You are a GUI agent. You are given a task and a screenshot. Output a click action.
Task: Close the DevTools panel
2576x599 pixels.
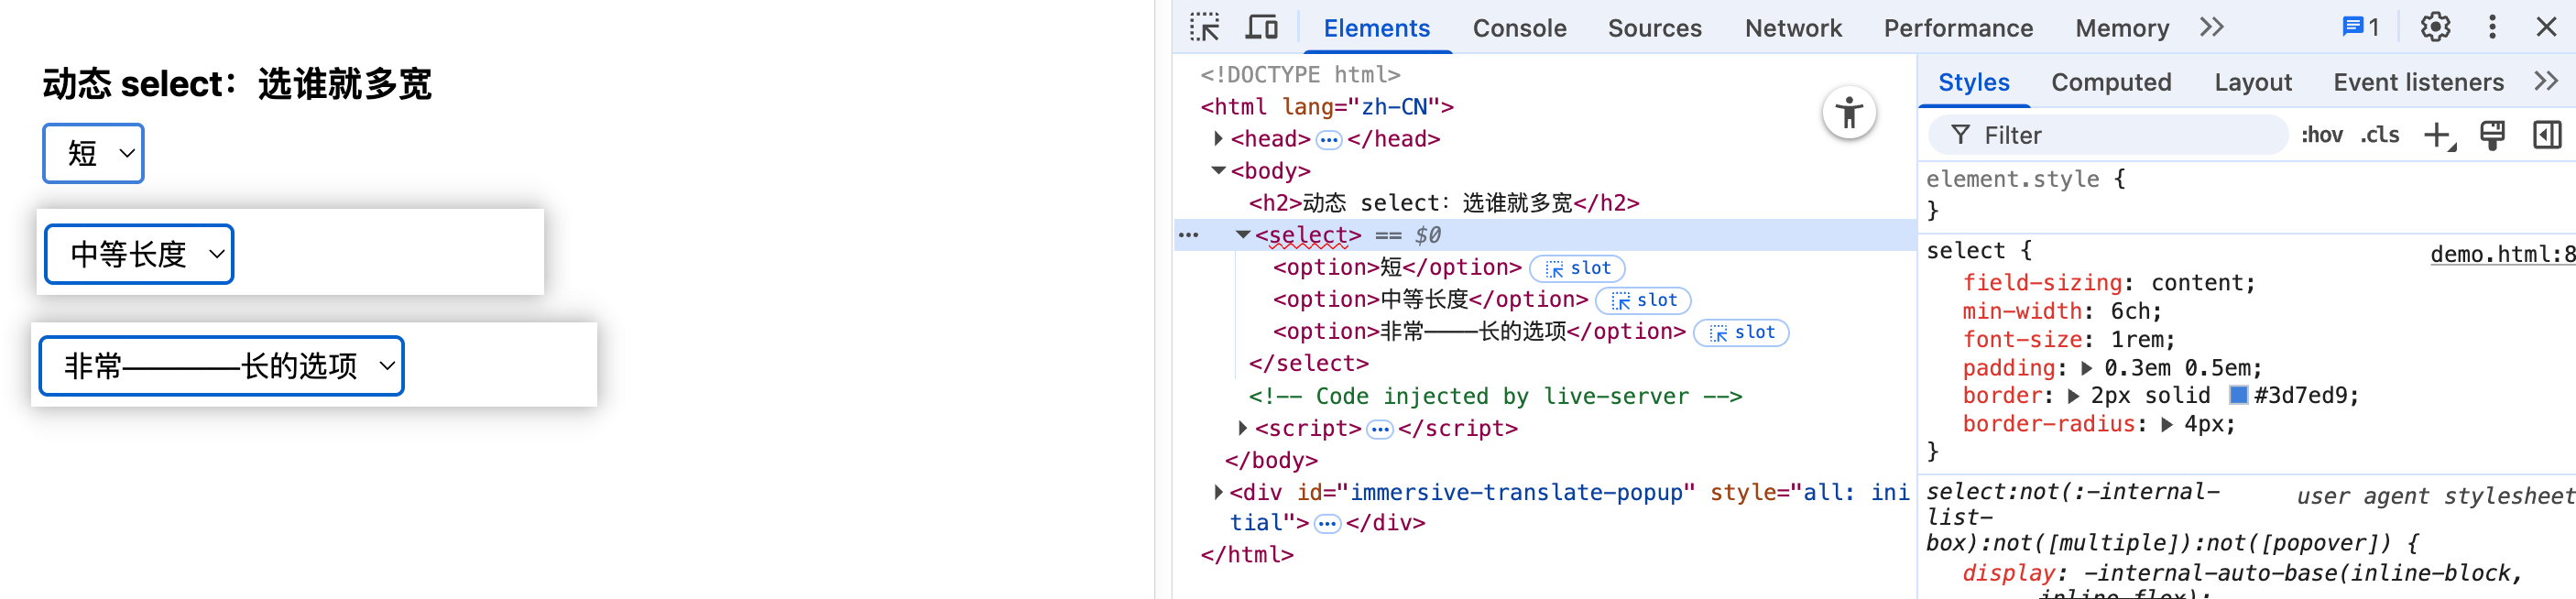[2546, 27]
